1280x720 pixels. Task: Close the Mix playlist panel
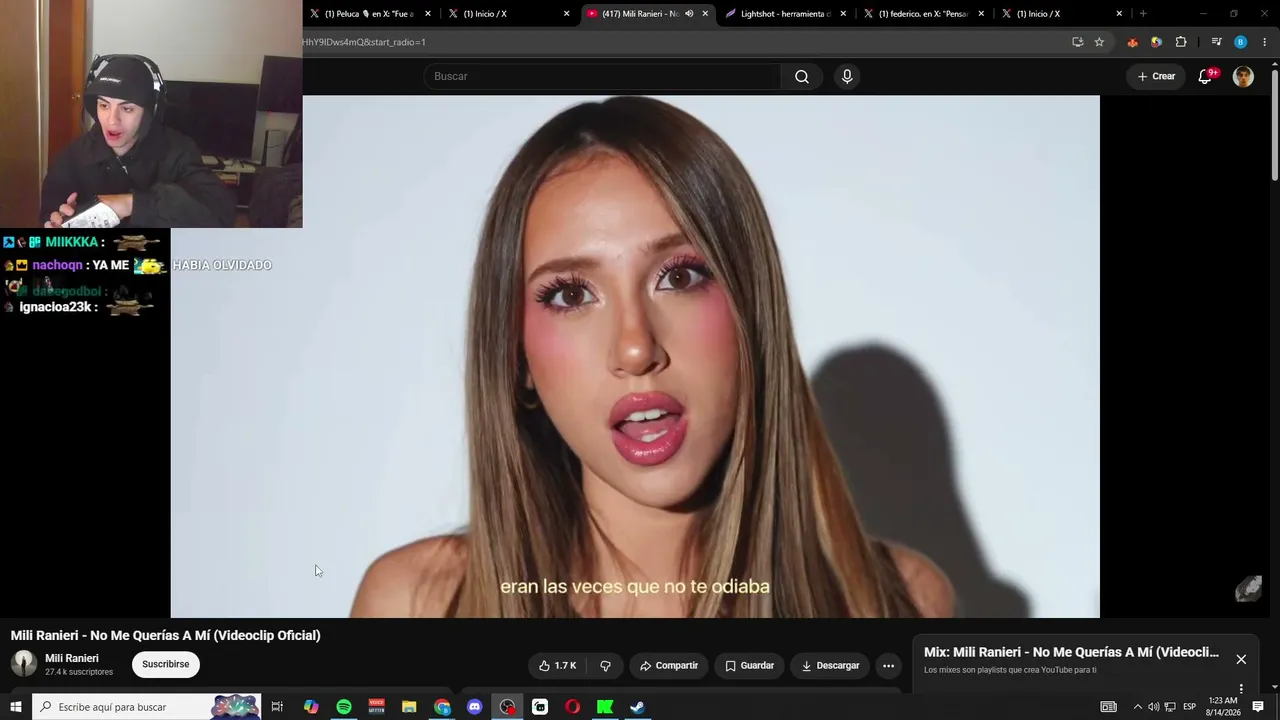pos(1241,659)
